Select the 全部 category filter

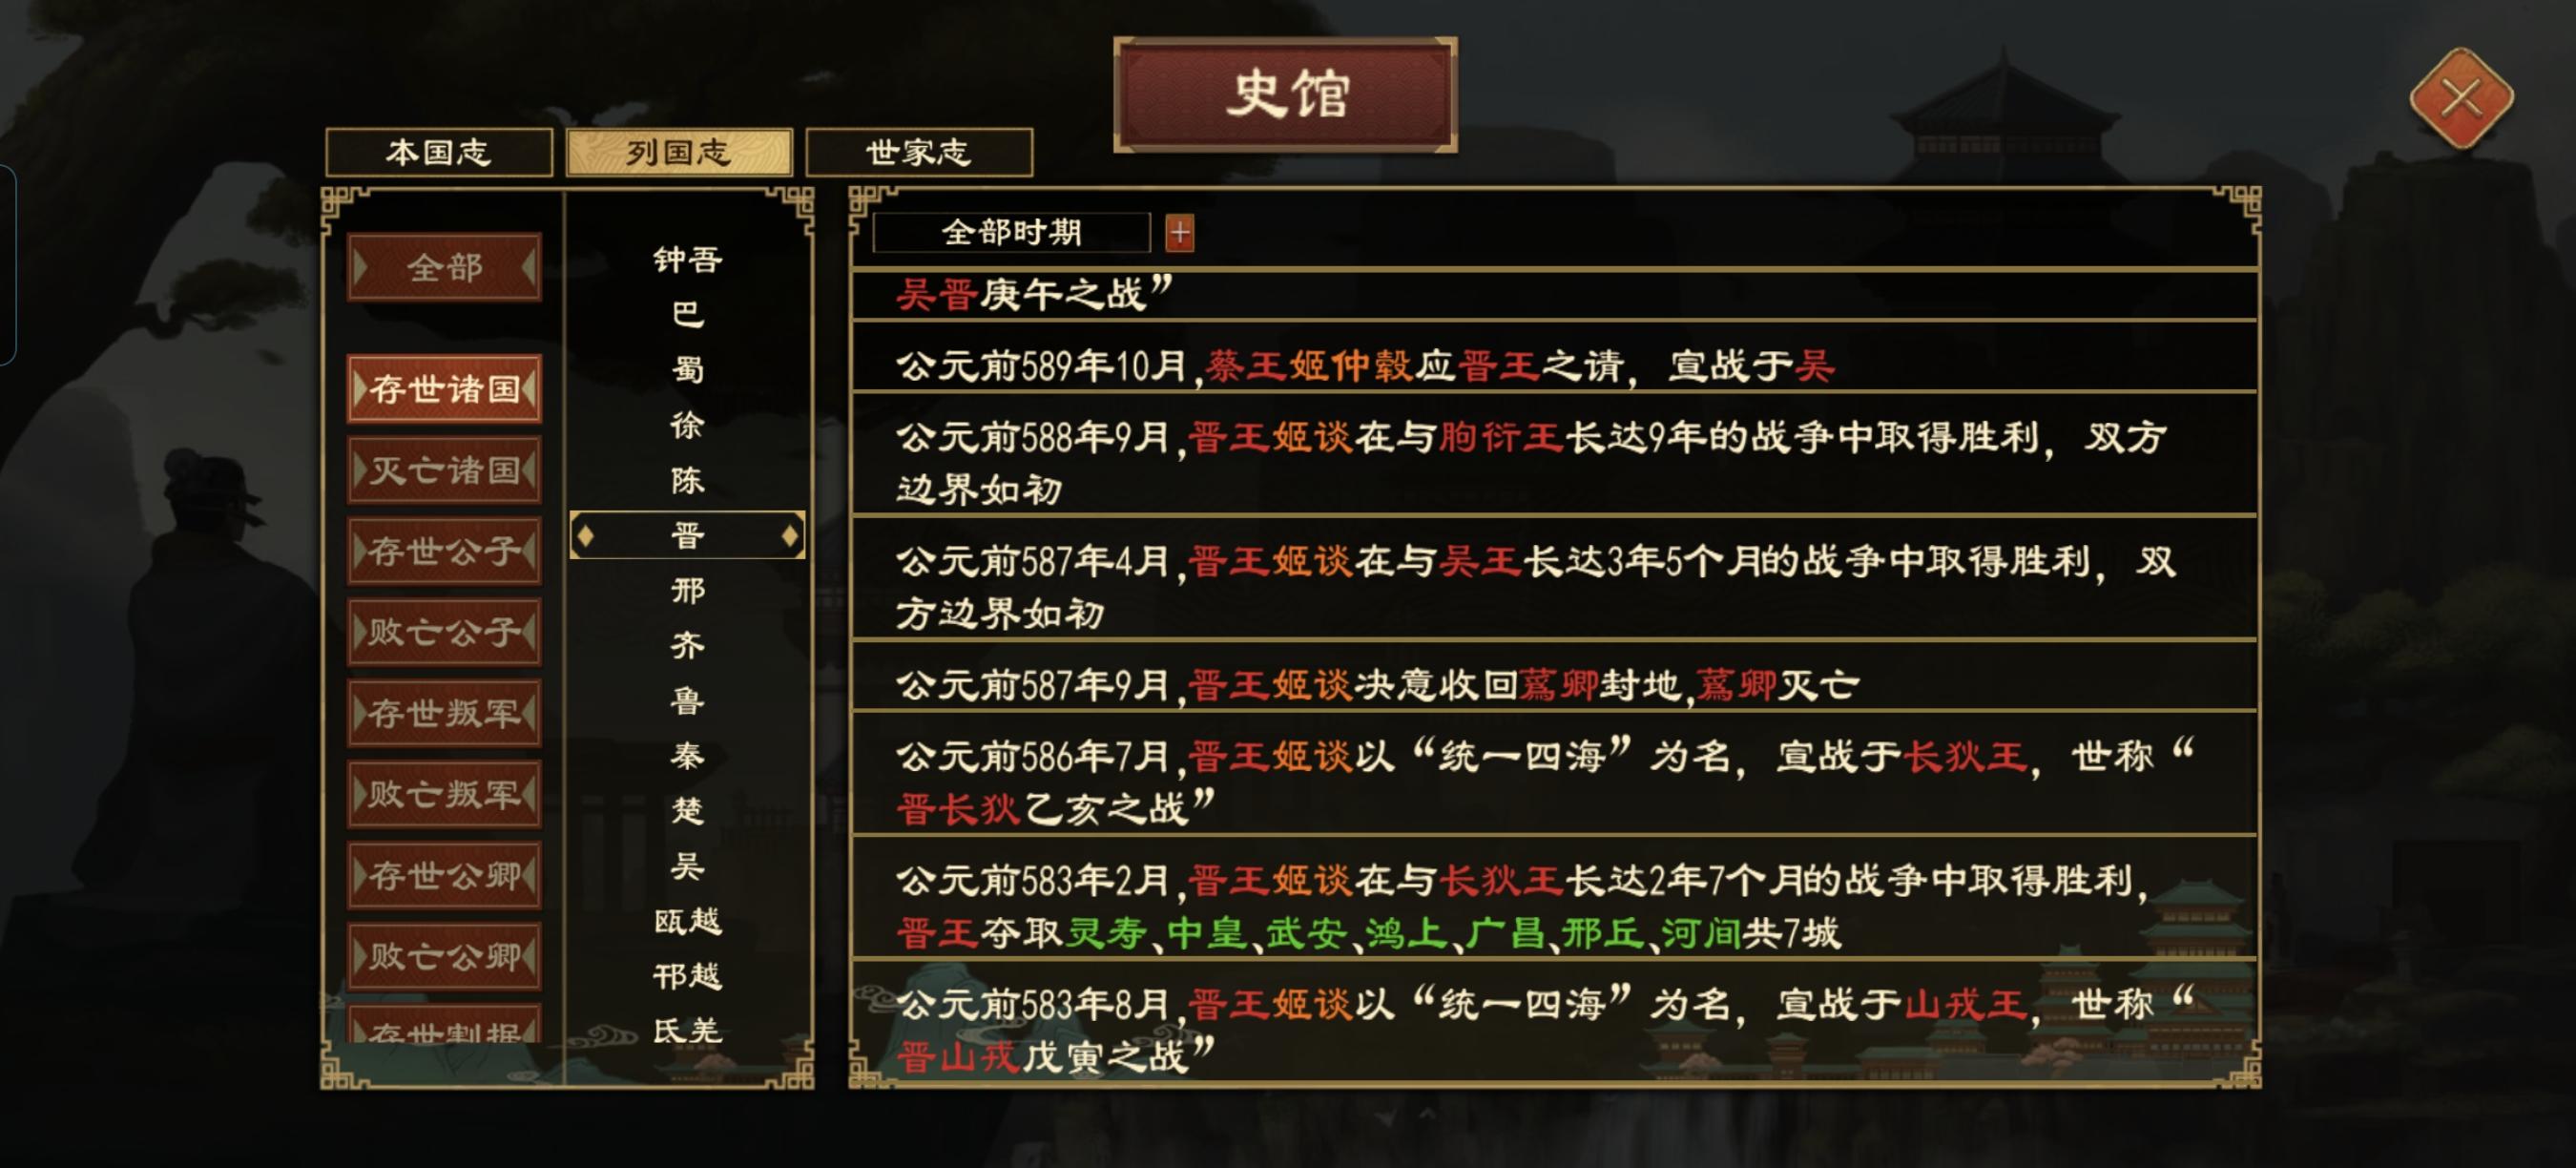tap(444, 267)
